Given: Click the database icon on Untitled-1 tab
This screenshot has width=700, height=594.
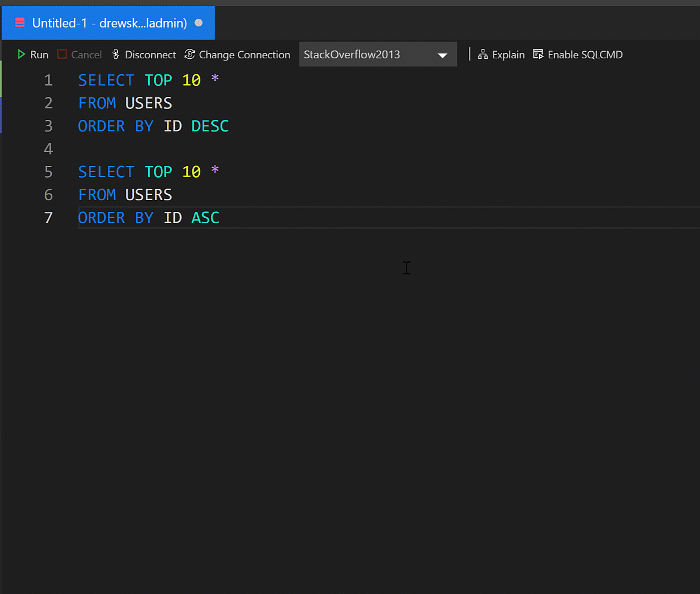Looking at the screenshot, I should pyautogui.click(x=20, y=22).
